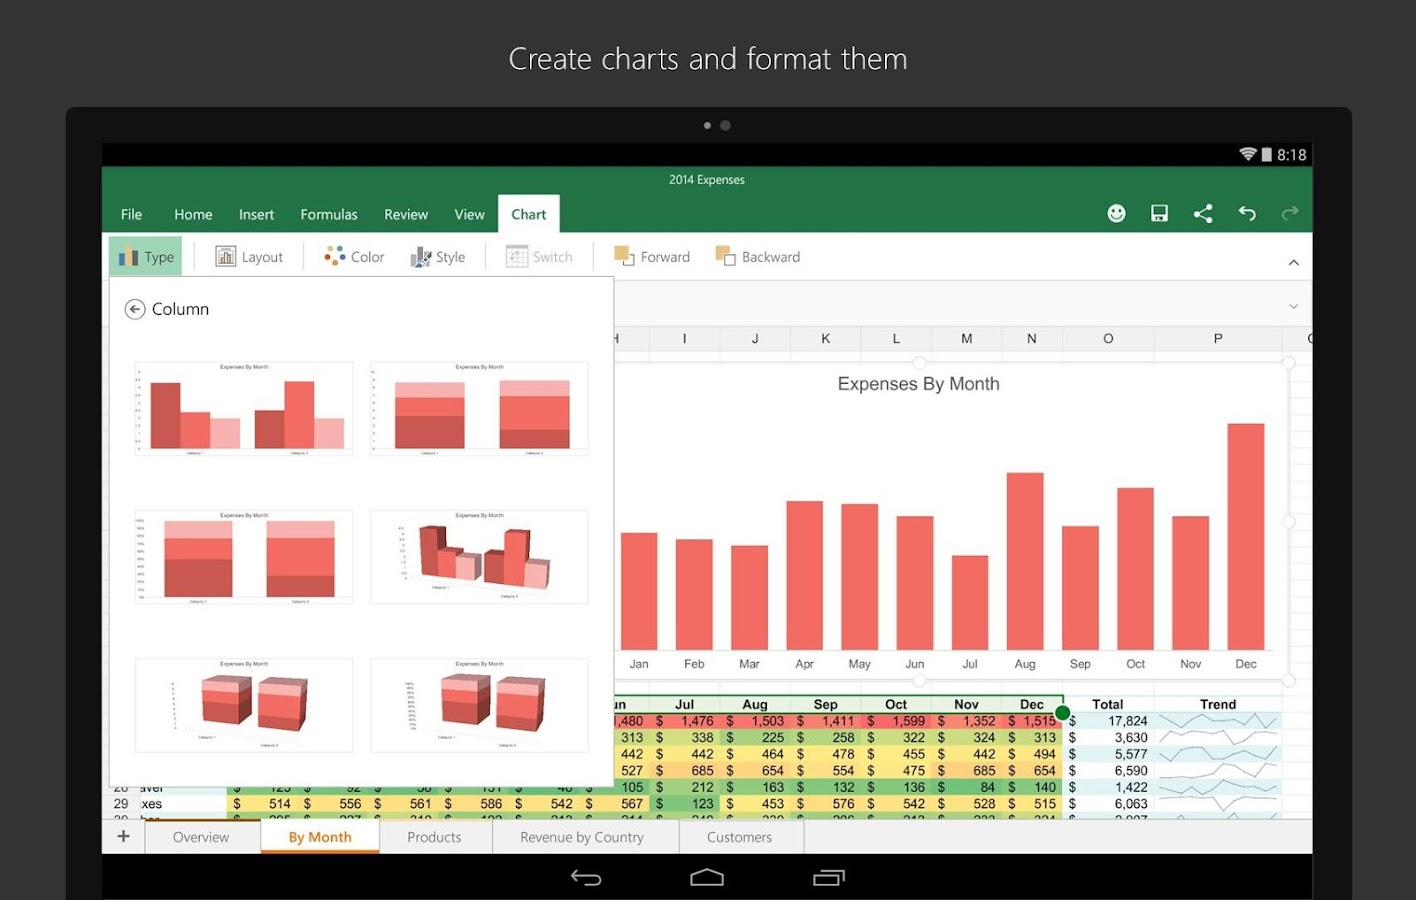Open the chart Color palette

click(x=354, y=257)
